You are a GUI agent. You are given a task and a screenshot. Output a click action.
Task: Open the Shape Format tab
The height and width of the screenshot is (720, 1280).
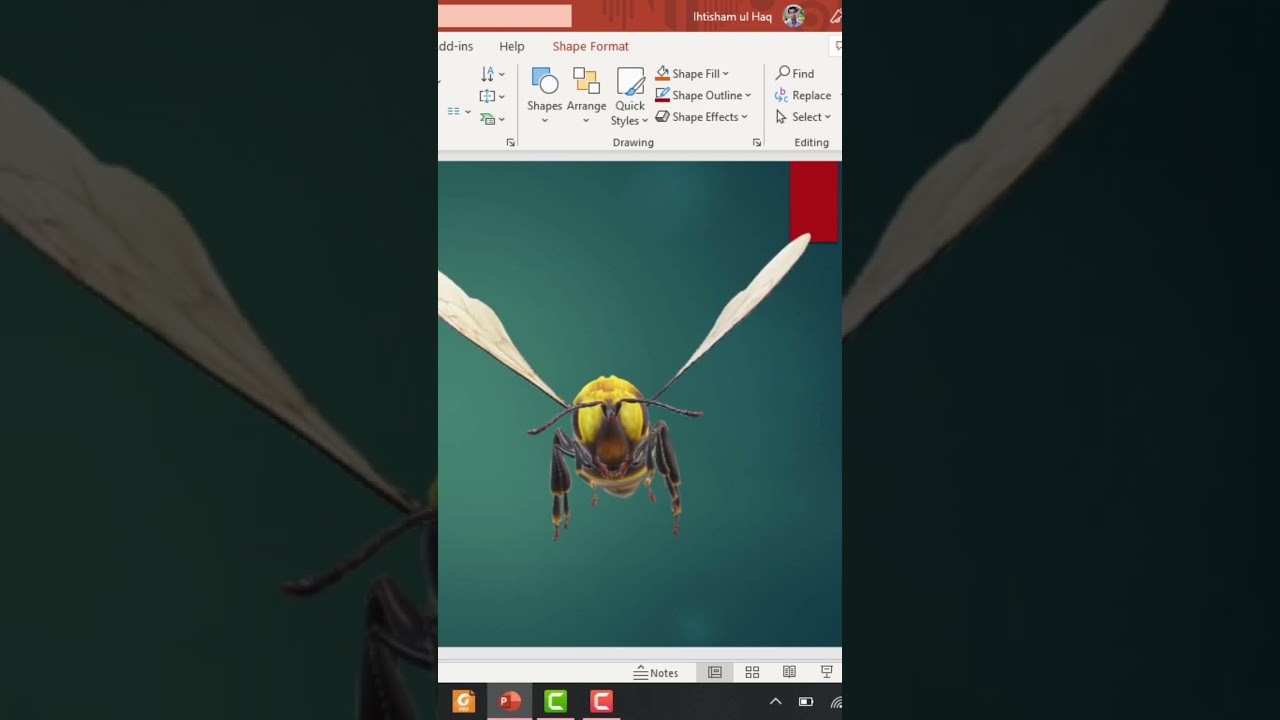coord(591,46)
